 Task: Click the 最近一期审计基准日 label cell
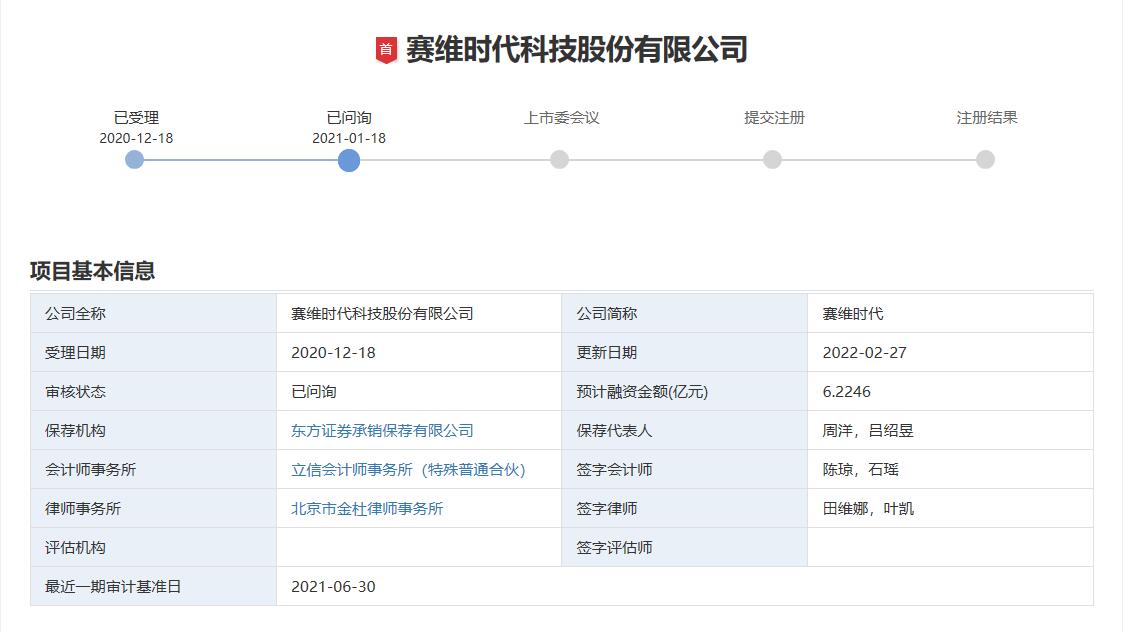pos(153,587)
